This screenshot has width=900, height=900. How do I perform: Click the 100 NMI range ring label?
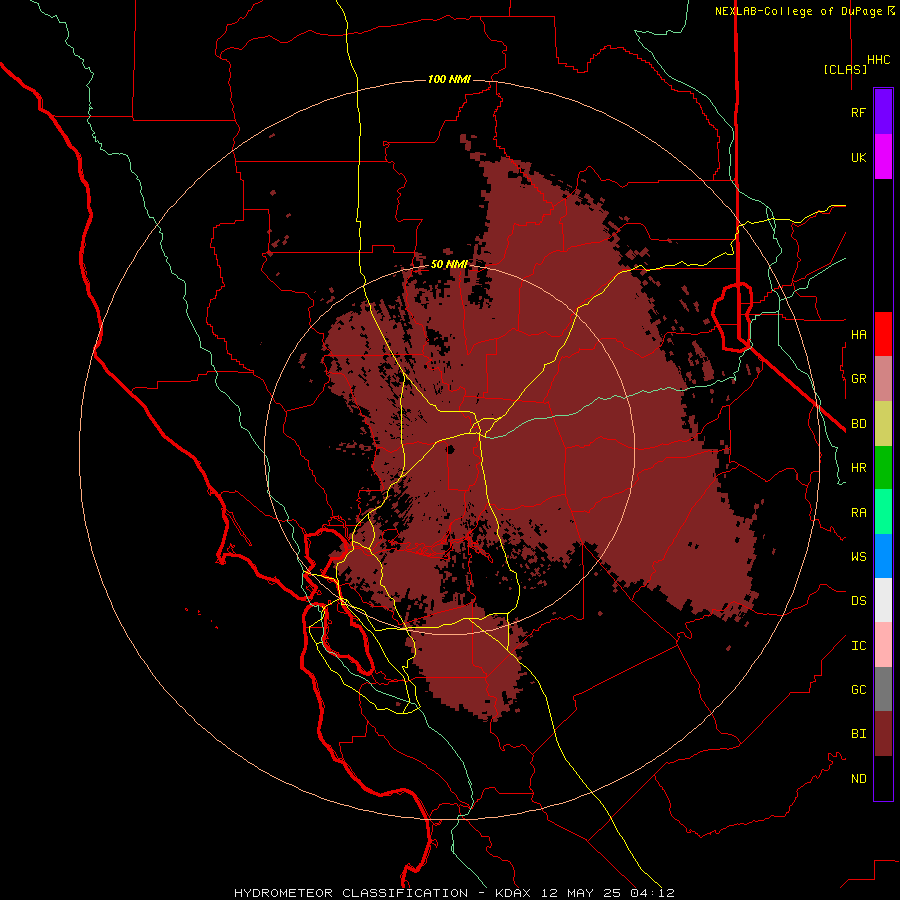click(x=449, y=79)
